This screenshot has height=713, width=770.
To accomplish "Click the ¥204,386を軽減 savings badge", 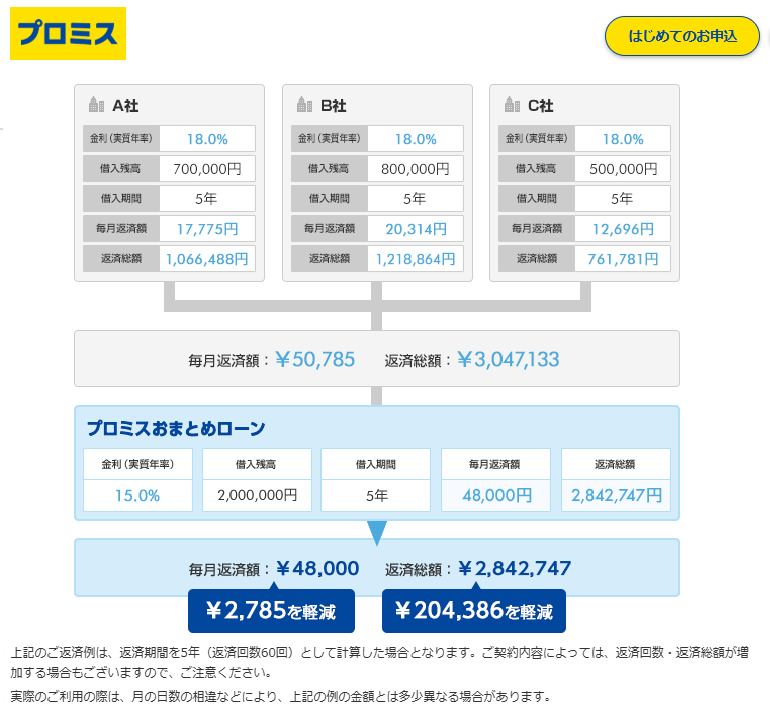I will click(x=473, y=610).
